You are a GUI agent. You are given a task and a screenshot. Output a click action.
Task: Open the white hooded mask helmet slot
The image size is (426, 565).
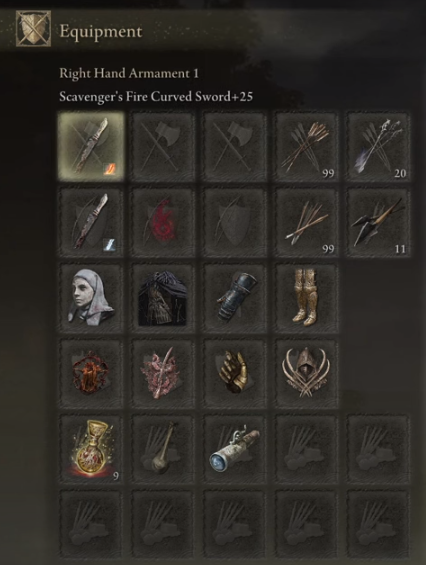[91, 298]
